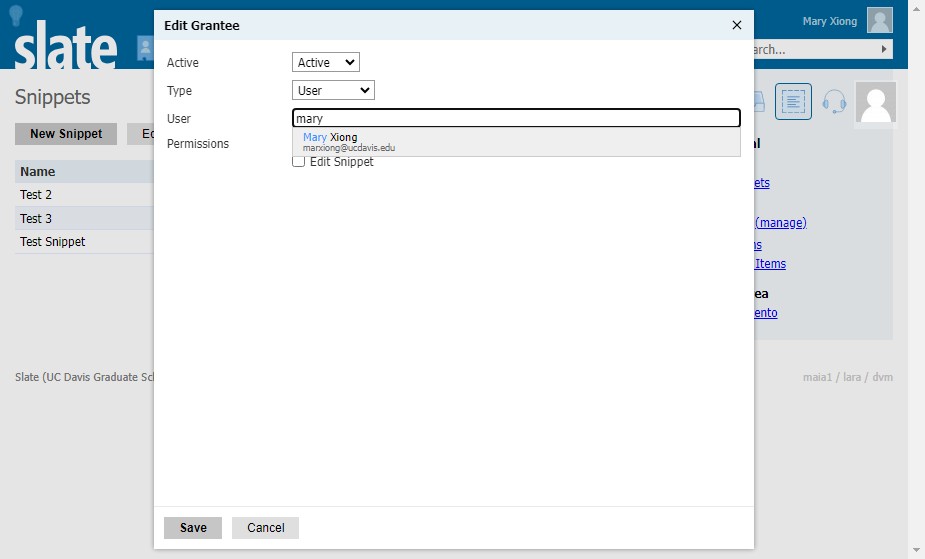Screen dimensions: 925x559
Task: Open the Test 3 snippet row
Action: pyautogui.click(x=84, y=218)
